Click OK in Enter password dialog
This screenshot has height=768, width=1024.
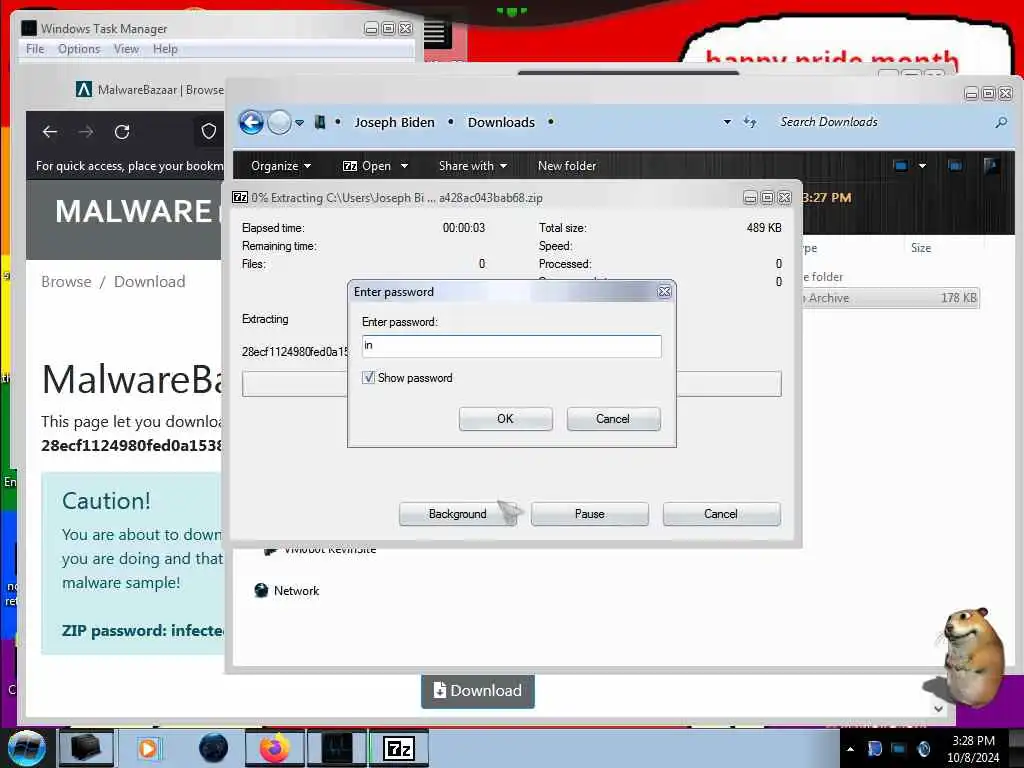pos(505,419)
